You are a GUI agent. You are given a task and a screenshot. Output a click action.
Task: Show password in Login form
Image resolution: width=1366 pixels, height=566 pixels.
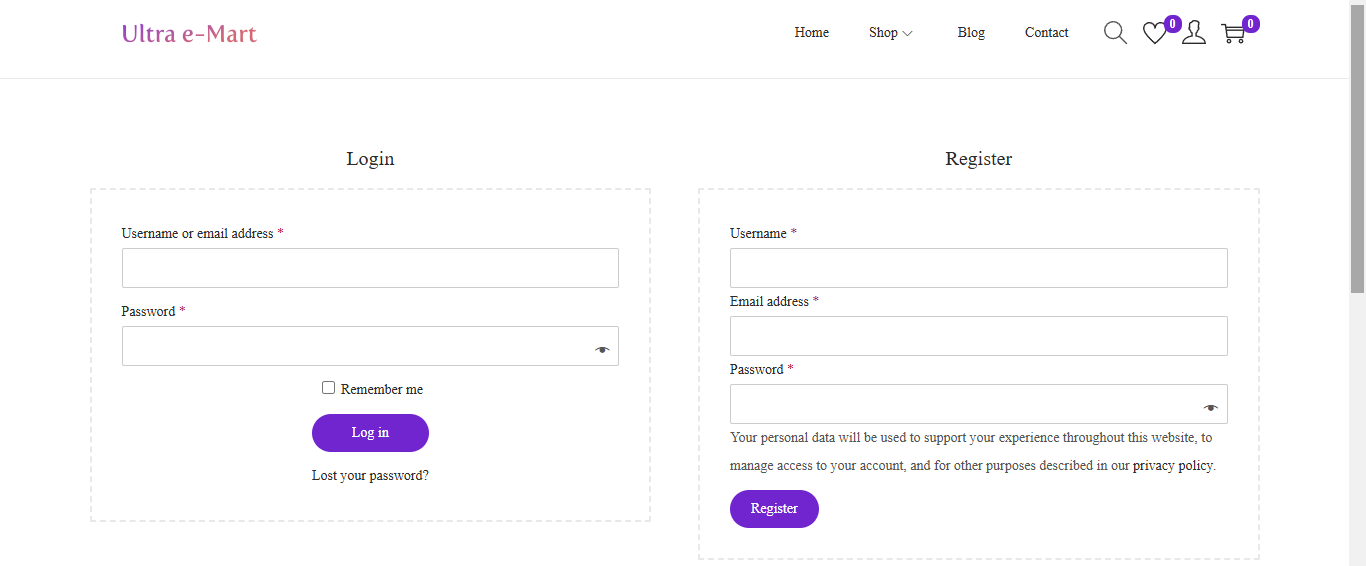pyautogui.click(x=601, y=350)
